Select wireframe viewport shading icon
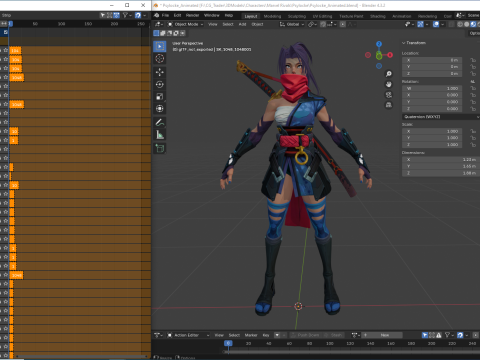Screen dimensions: 480x360 tap(460, 24)
